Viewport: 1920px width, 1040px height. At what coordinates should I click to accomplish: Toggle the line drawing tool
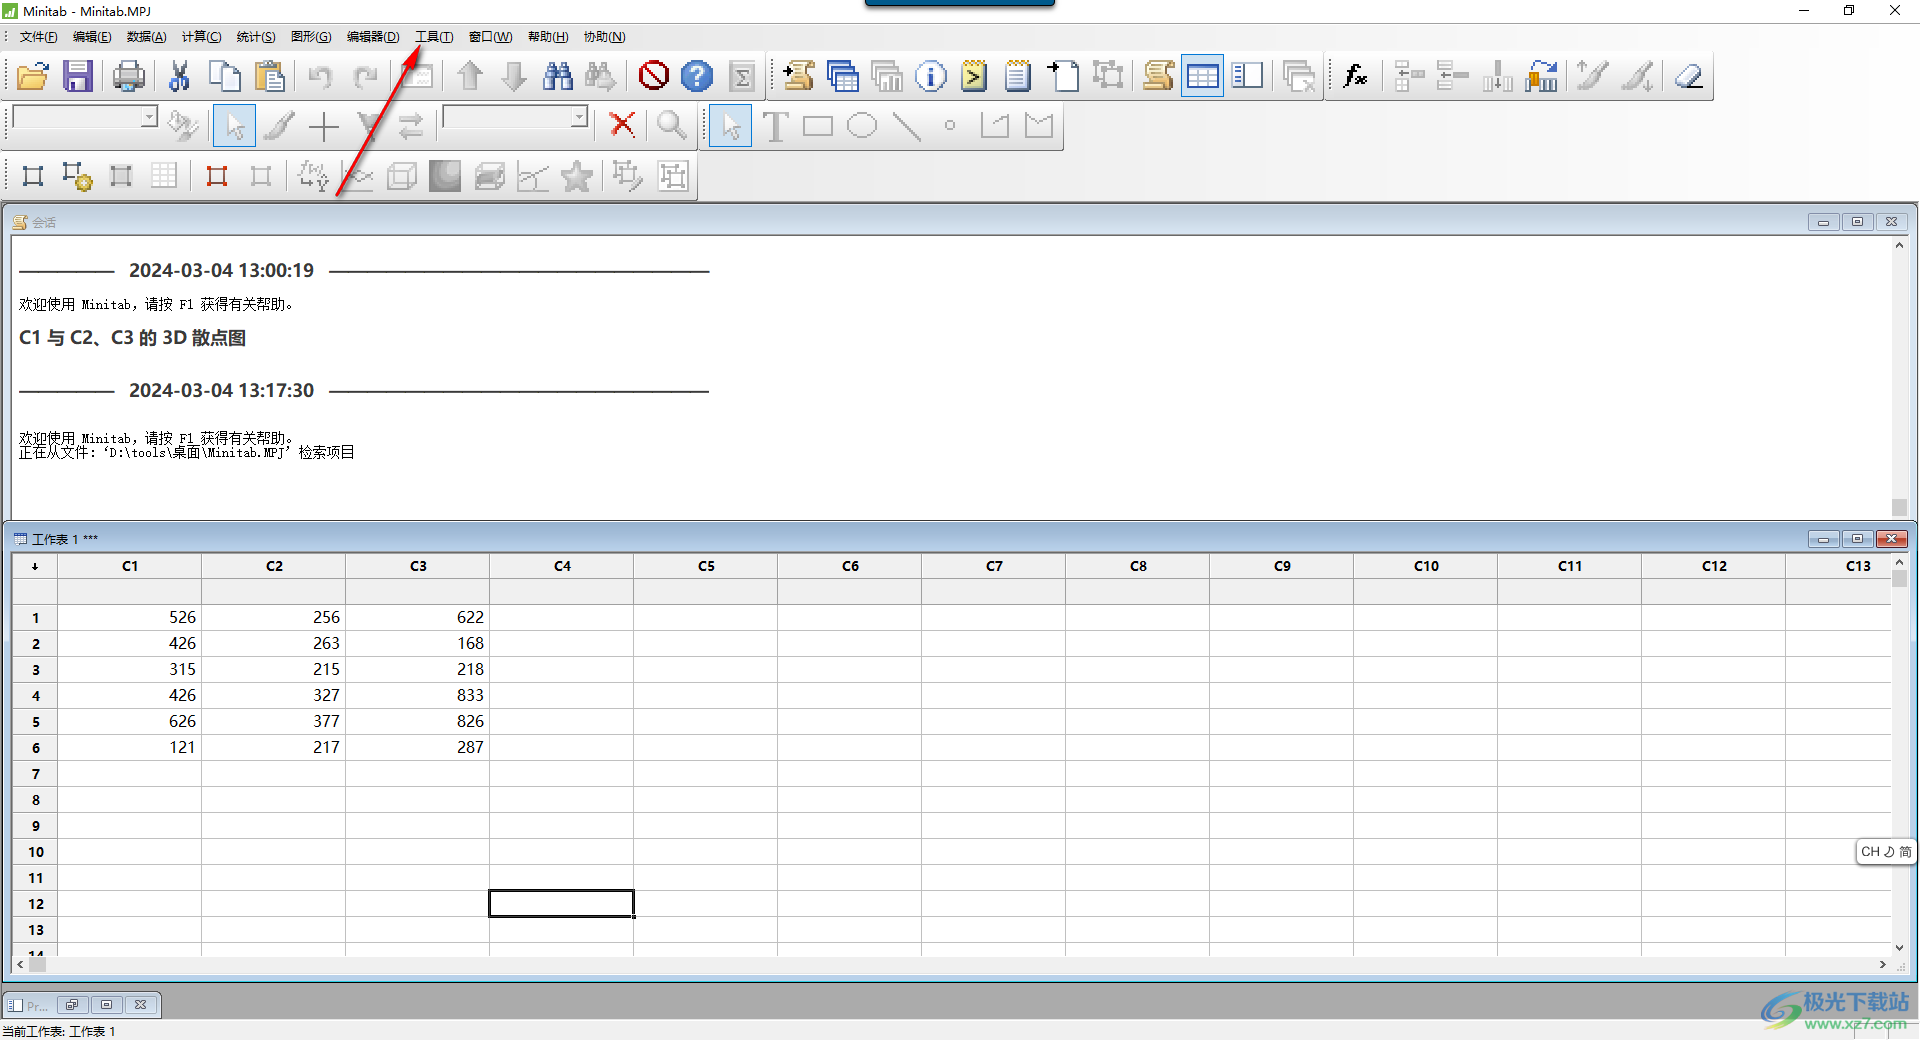pyautogui.click(x=907, y=126)
